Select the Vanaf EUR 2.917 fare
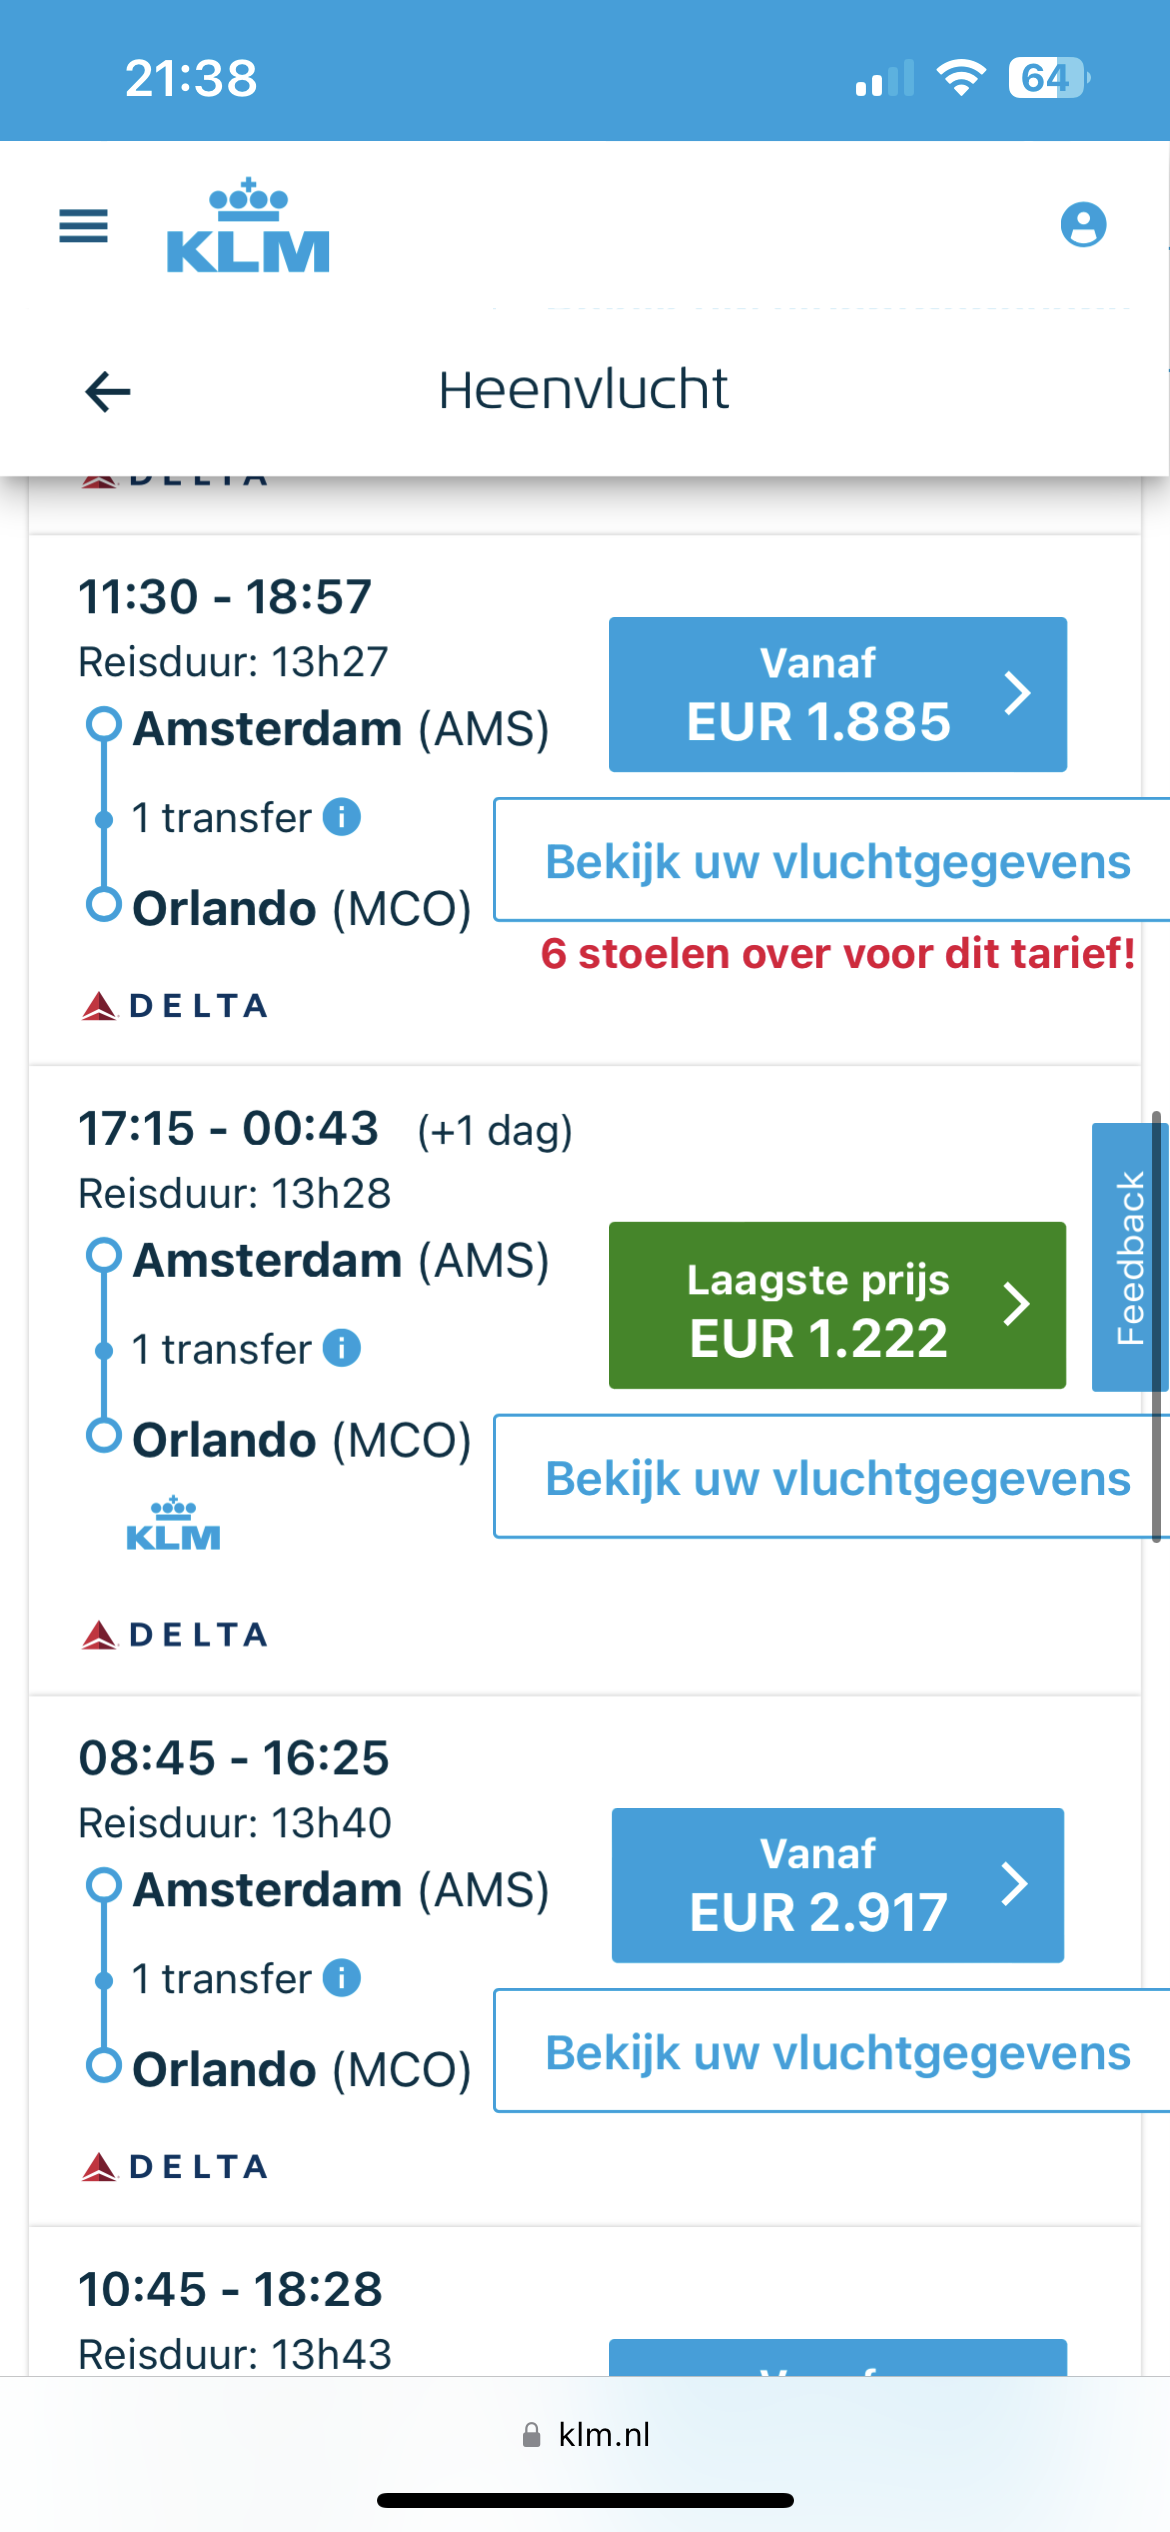 click(x=837, y=1884)
